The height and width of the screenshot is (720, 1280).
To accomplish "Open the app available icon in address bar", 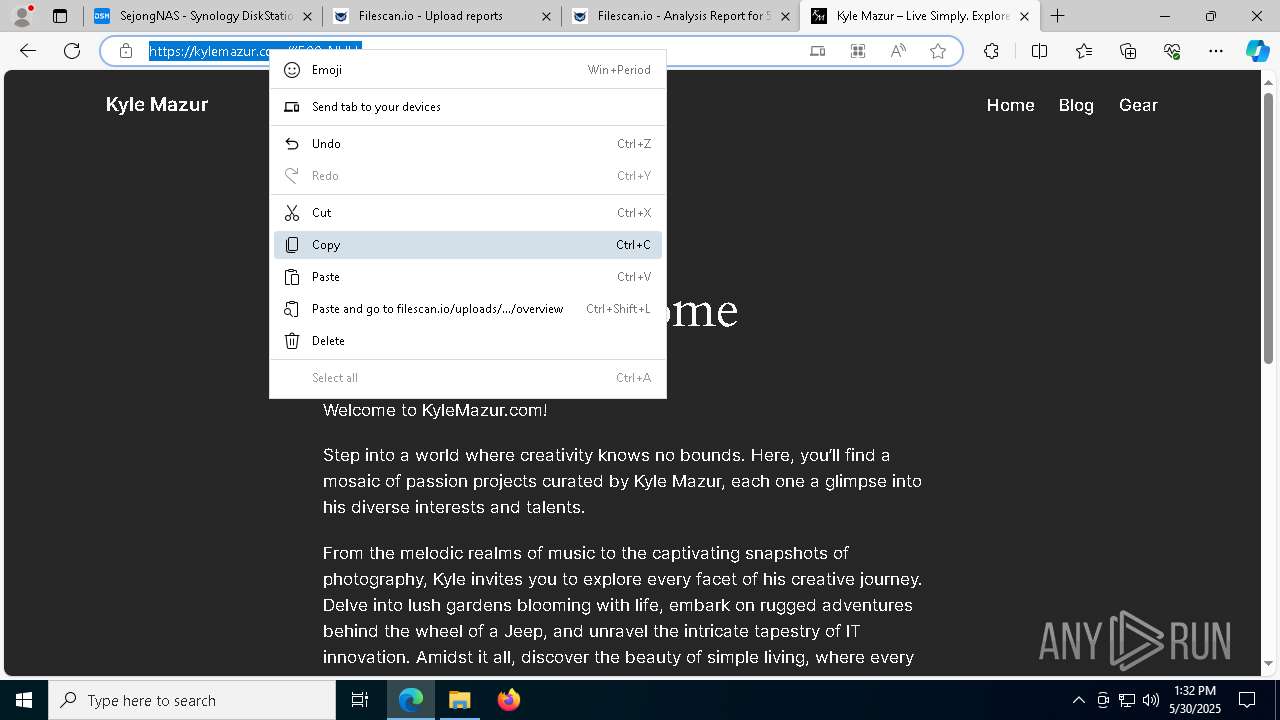I will pyautogui.click(x=818, y=51).
